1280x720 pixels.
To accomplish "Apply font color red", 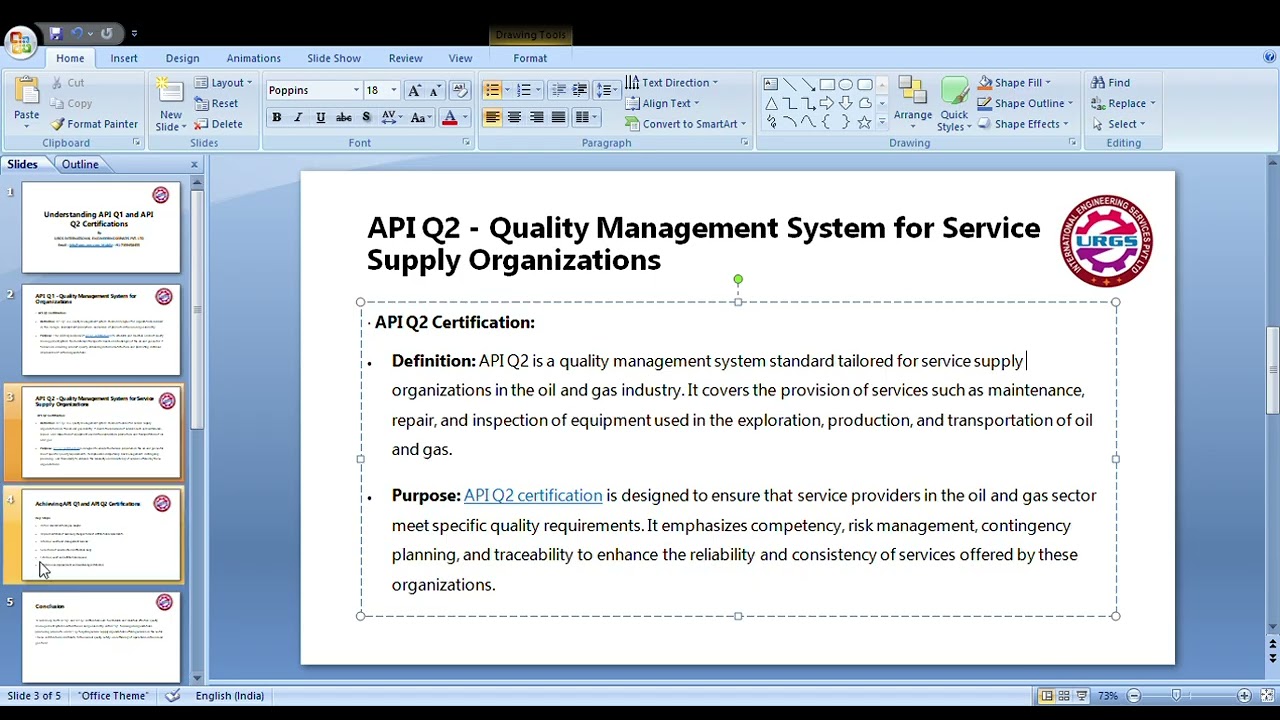I will pos(450,118).
